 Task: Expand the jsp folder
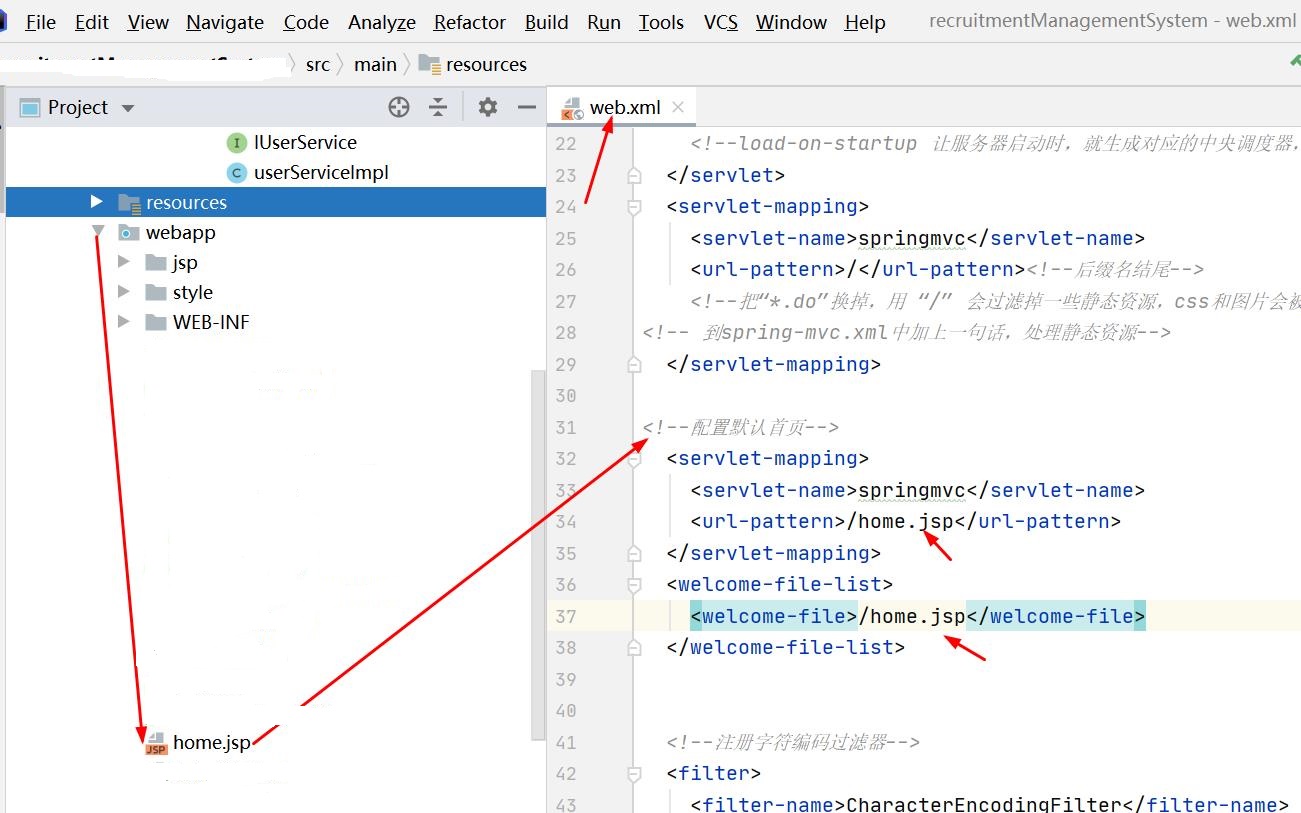pos(124,262)
